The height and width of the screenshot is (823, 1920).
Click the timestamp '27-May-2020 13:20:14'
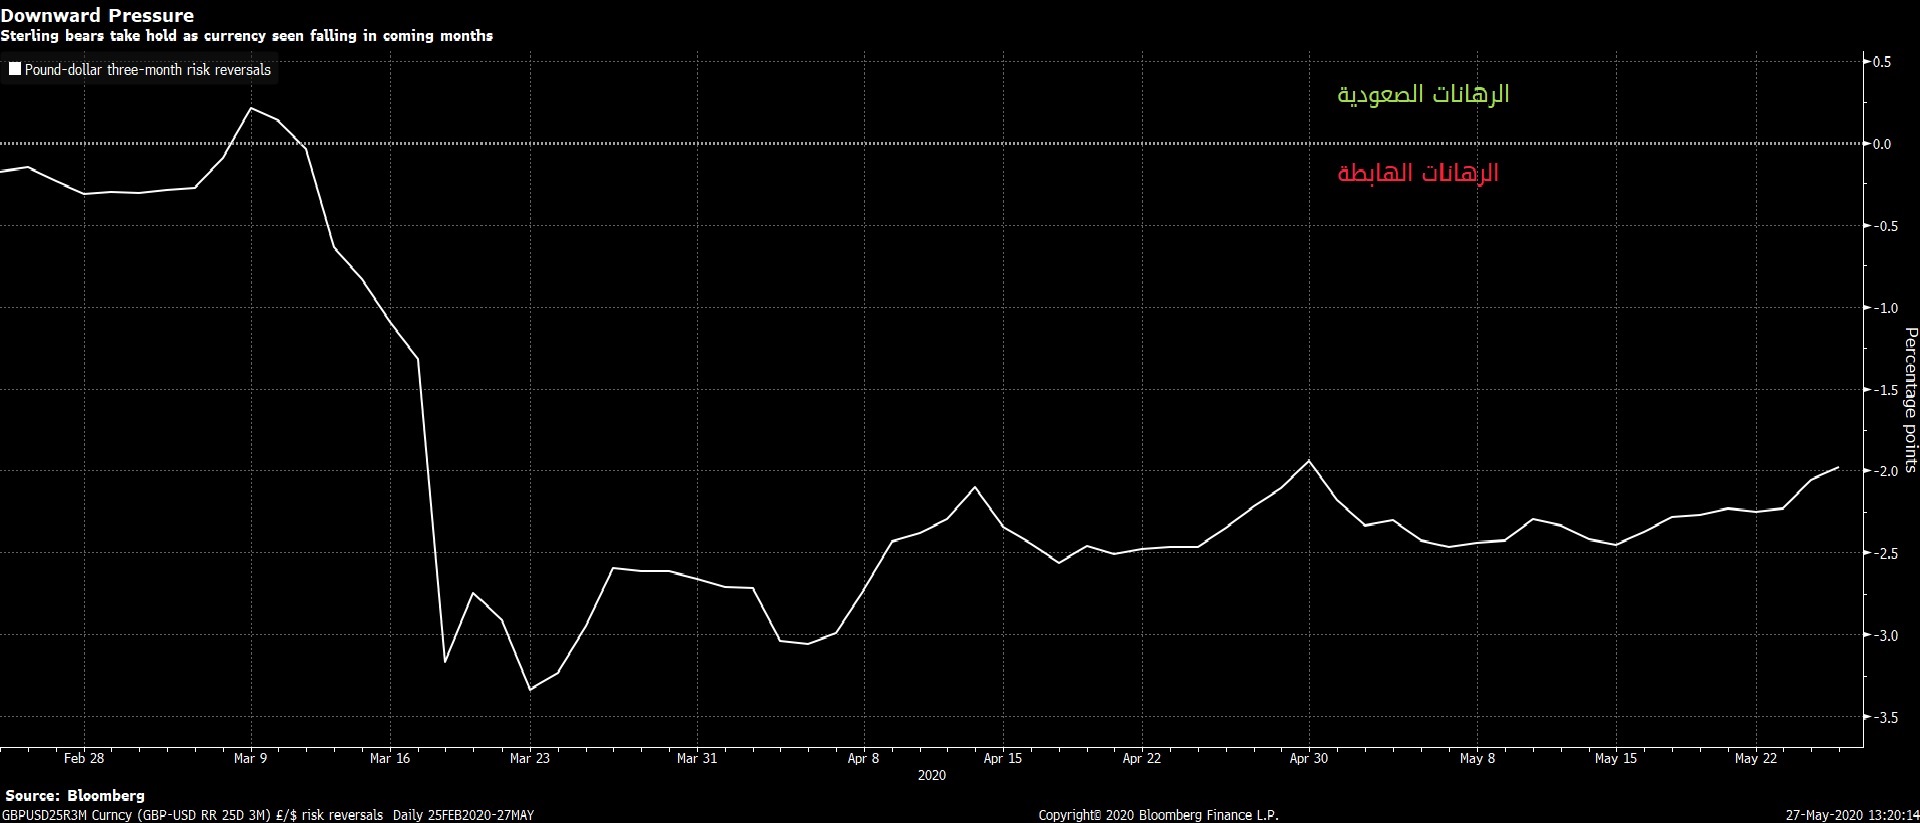(1852, 815)
